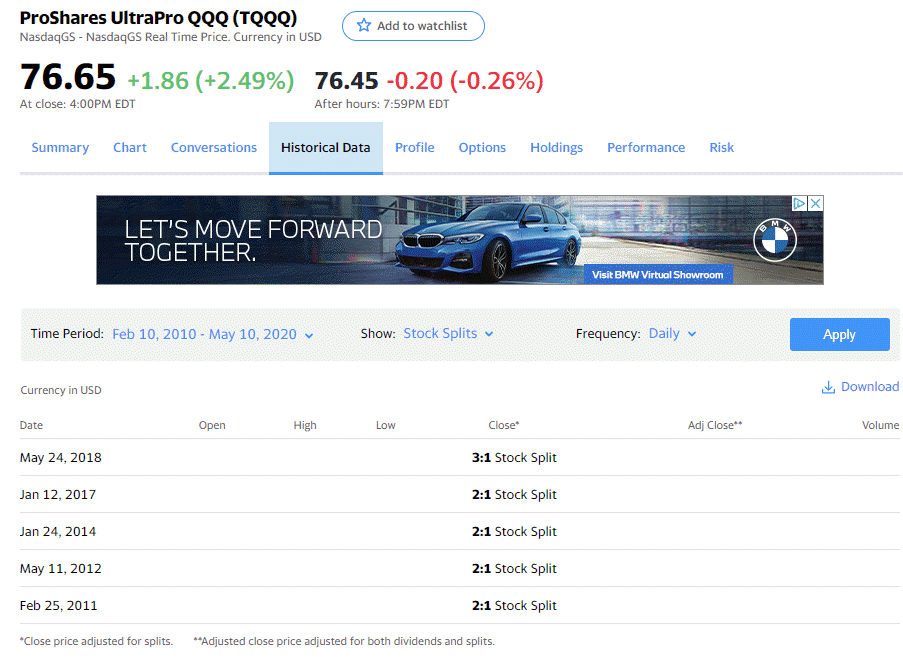903x664 pixels.
Task: Click the Apply button
Action: tap(839, 334)
